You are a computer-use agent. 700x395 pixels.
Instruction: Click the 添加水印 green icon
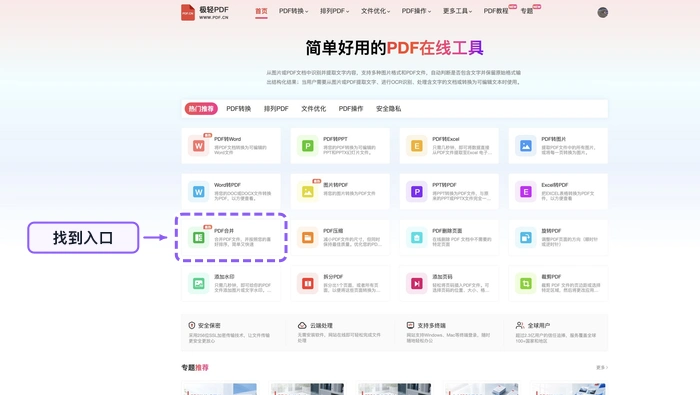(199, 283)
